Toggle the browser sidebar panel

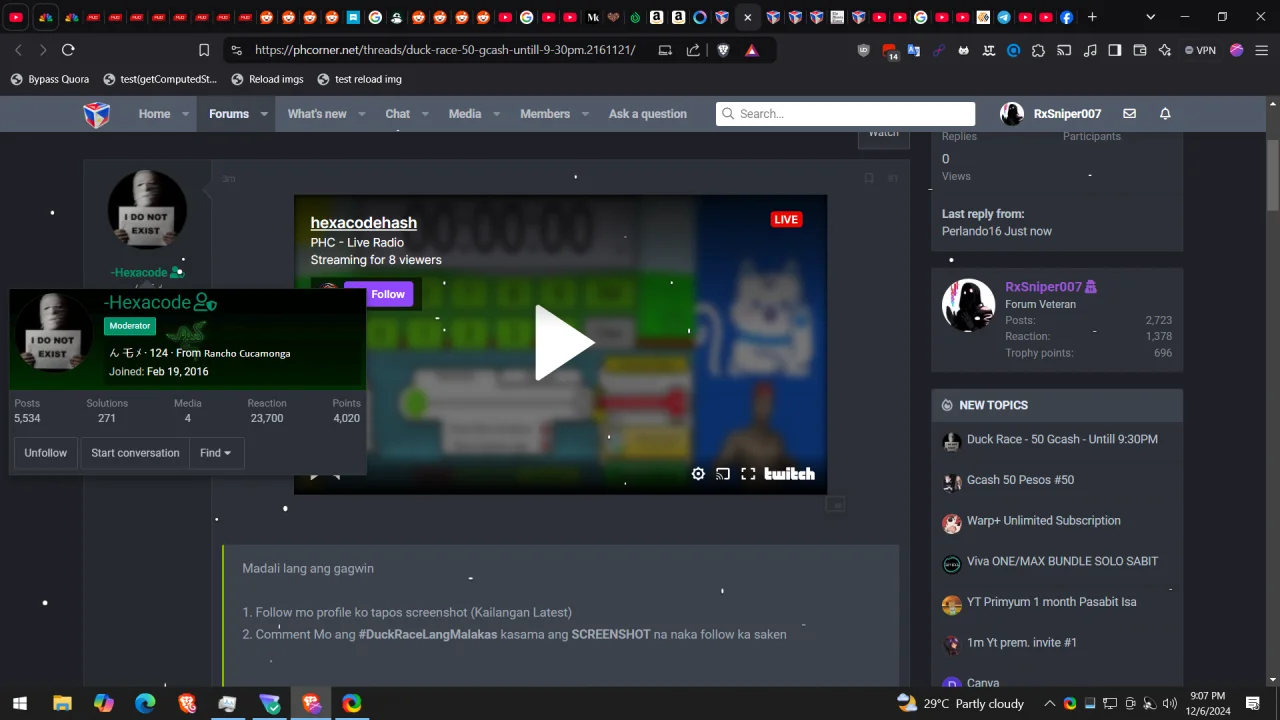[1114, 50]
